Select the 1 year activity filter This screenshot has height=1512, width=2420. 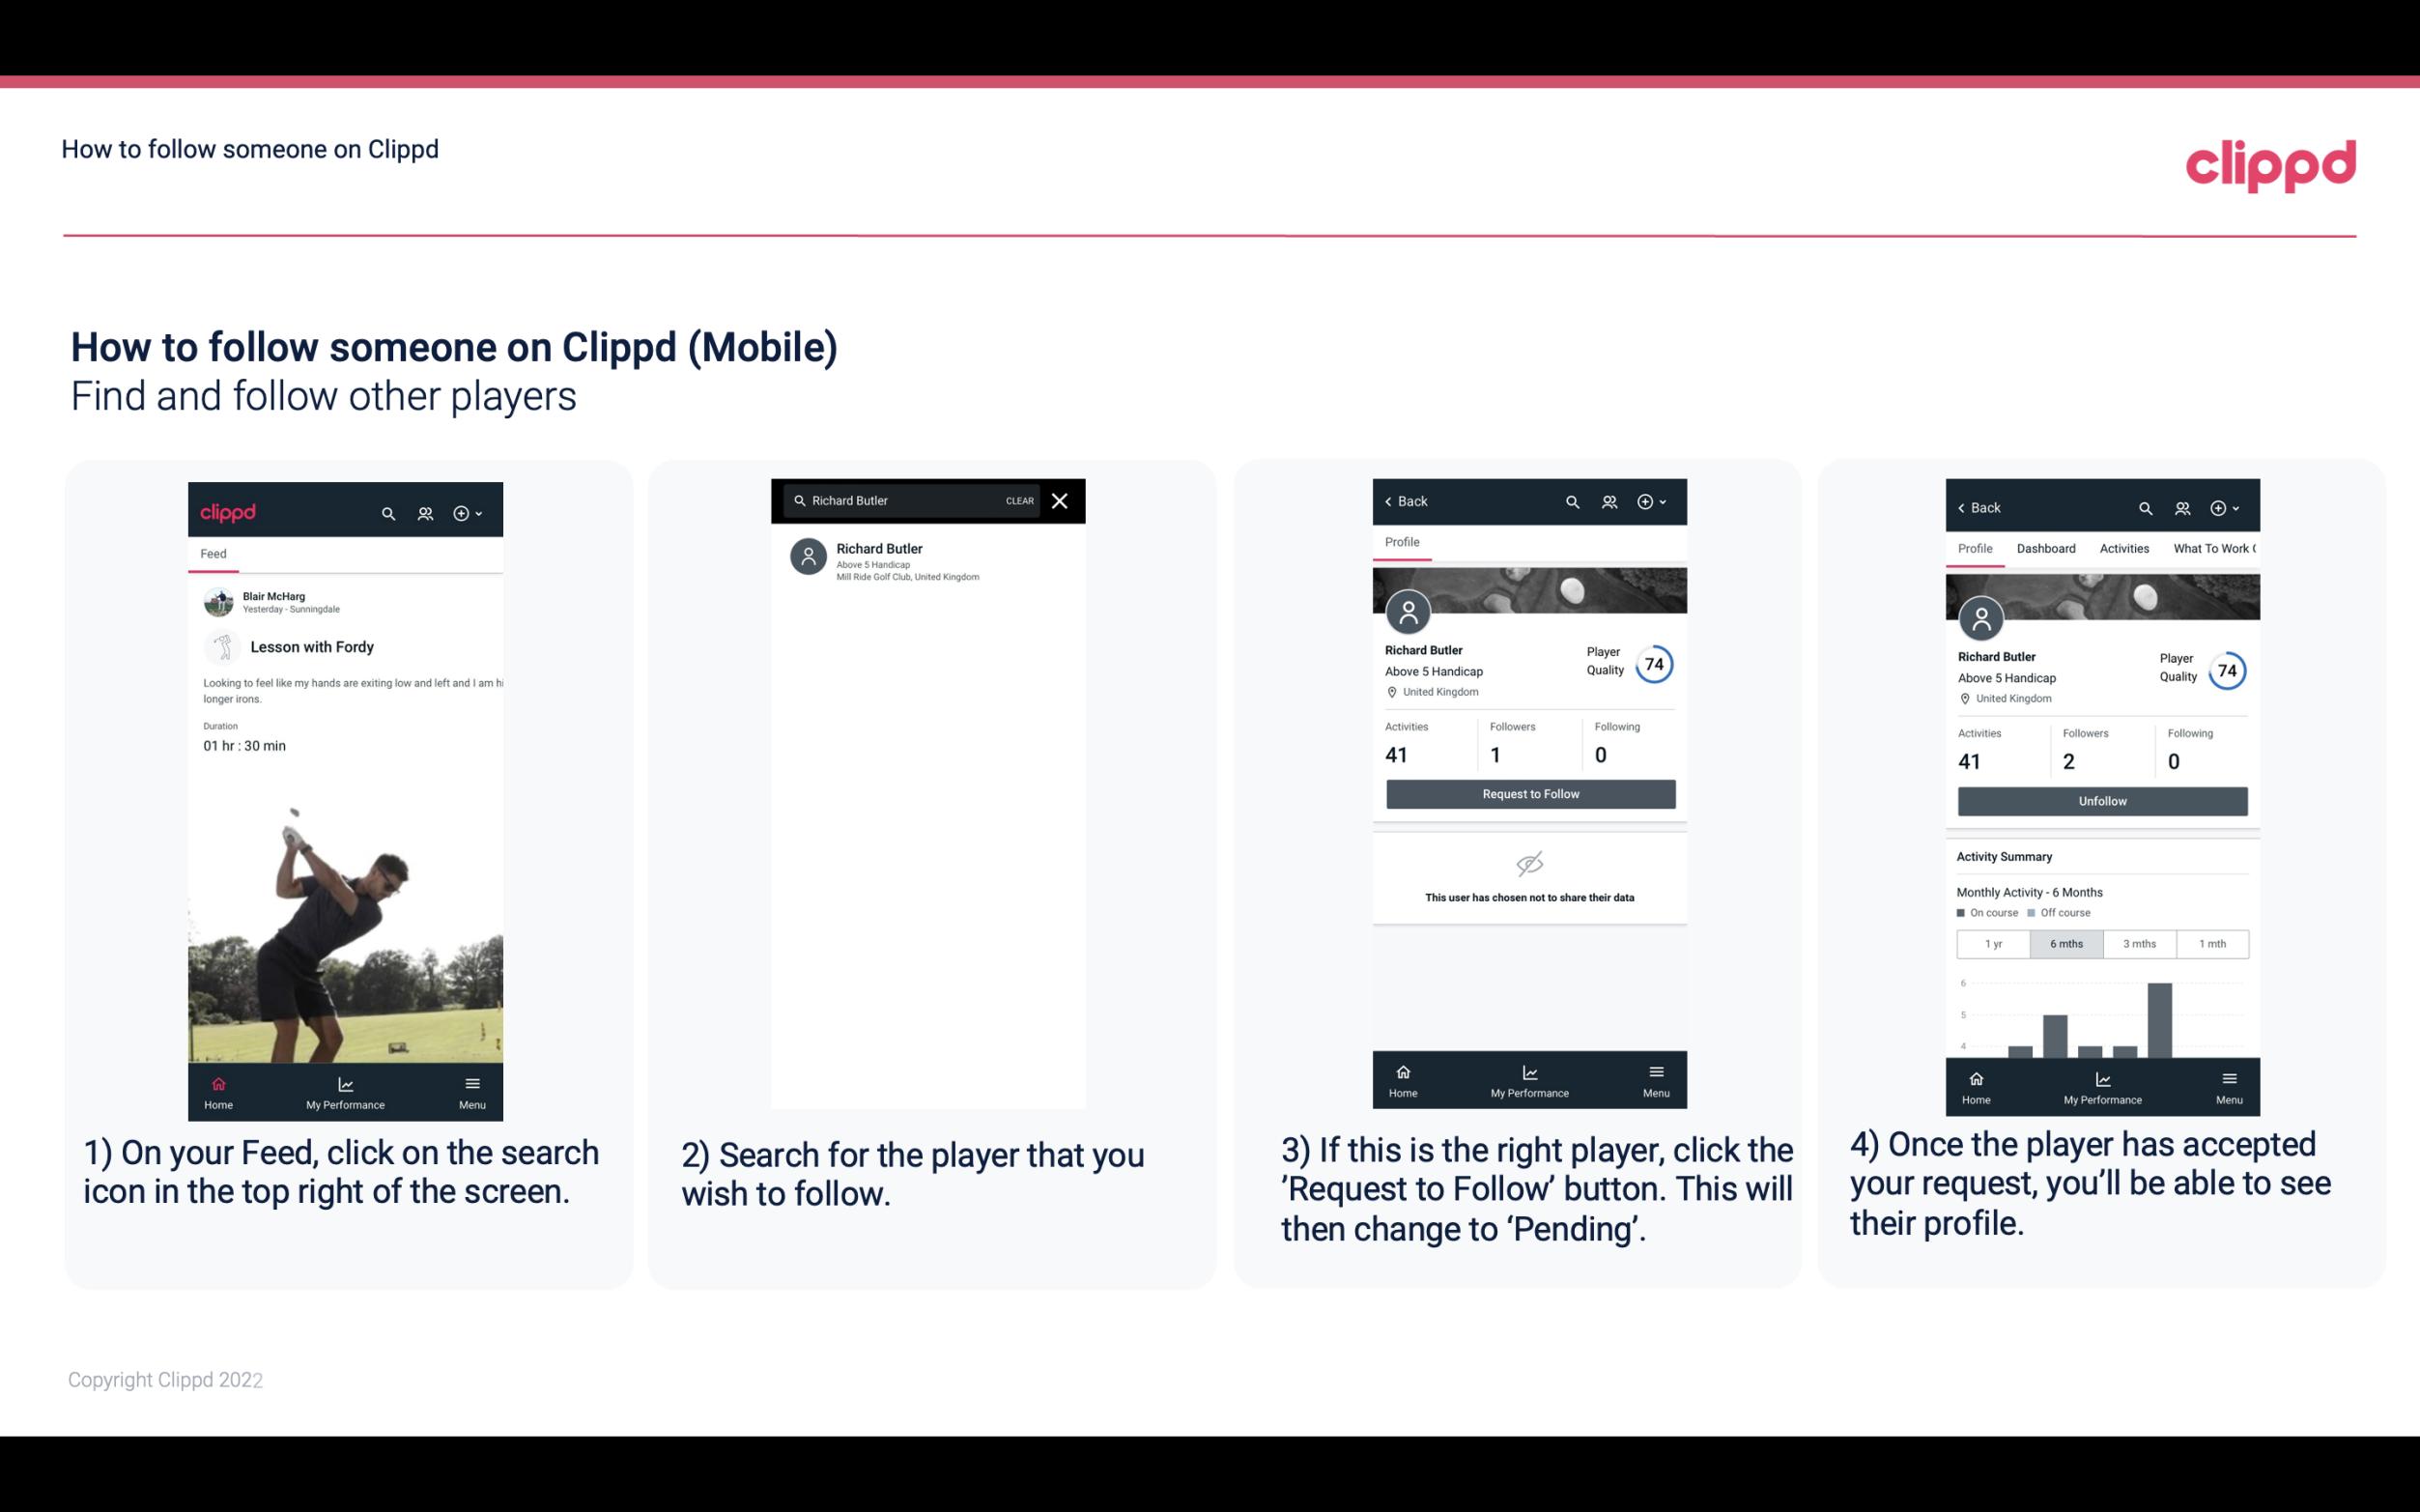[x=1990, y=942]
